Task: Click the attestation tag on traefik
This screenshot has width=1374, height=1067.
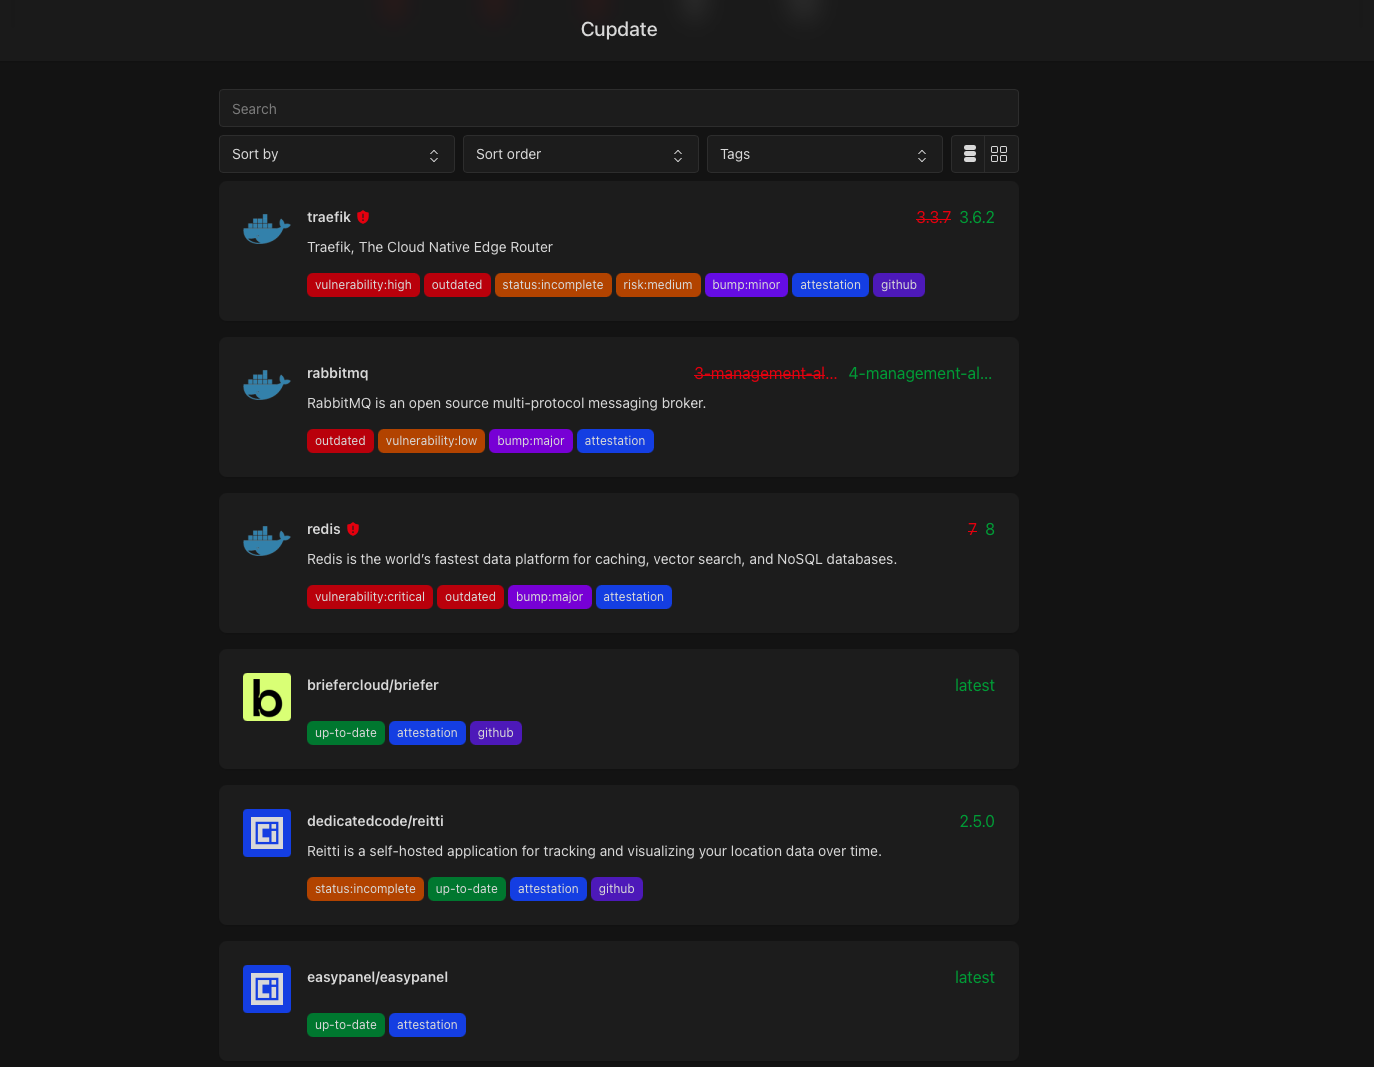Action: [x=830, y=285]
